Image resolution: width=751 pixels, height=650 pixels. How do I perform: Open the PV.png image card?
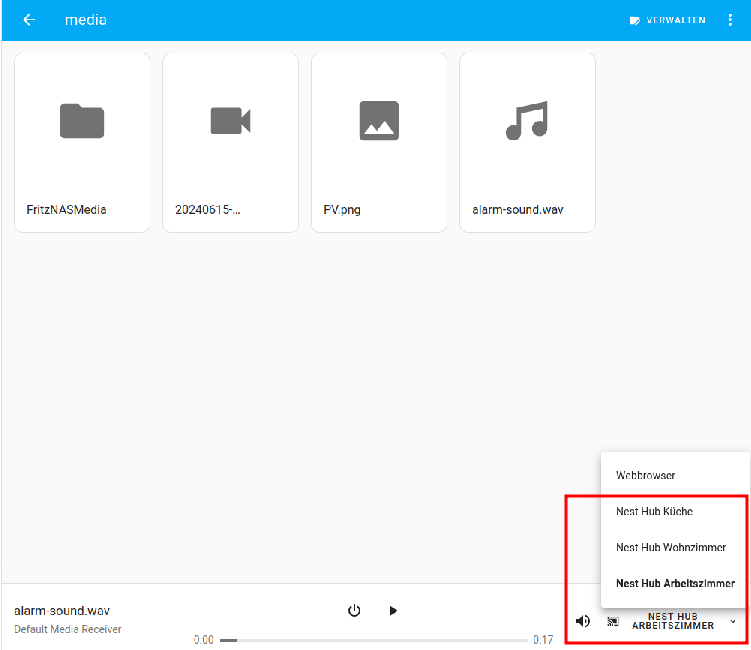(x=379, y=143)
